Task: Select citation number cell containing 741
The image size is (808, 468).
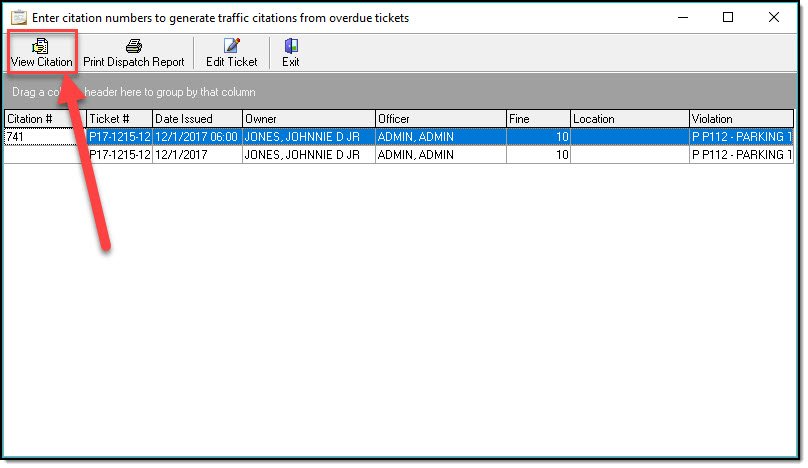Action: tap(43, 137)
